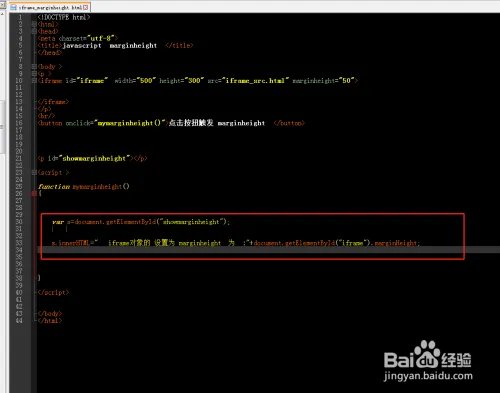Click line number 35 in the gutter
500x393 pixels.
coord(19,257)
